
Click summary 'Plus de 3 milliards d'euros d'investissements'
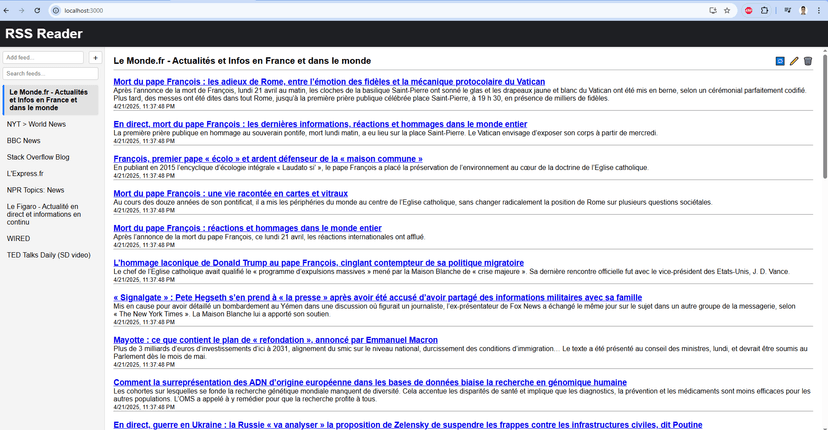pyautogui.click(x=460, y=352)
